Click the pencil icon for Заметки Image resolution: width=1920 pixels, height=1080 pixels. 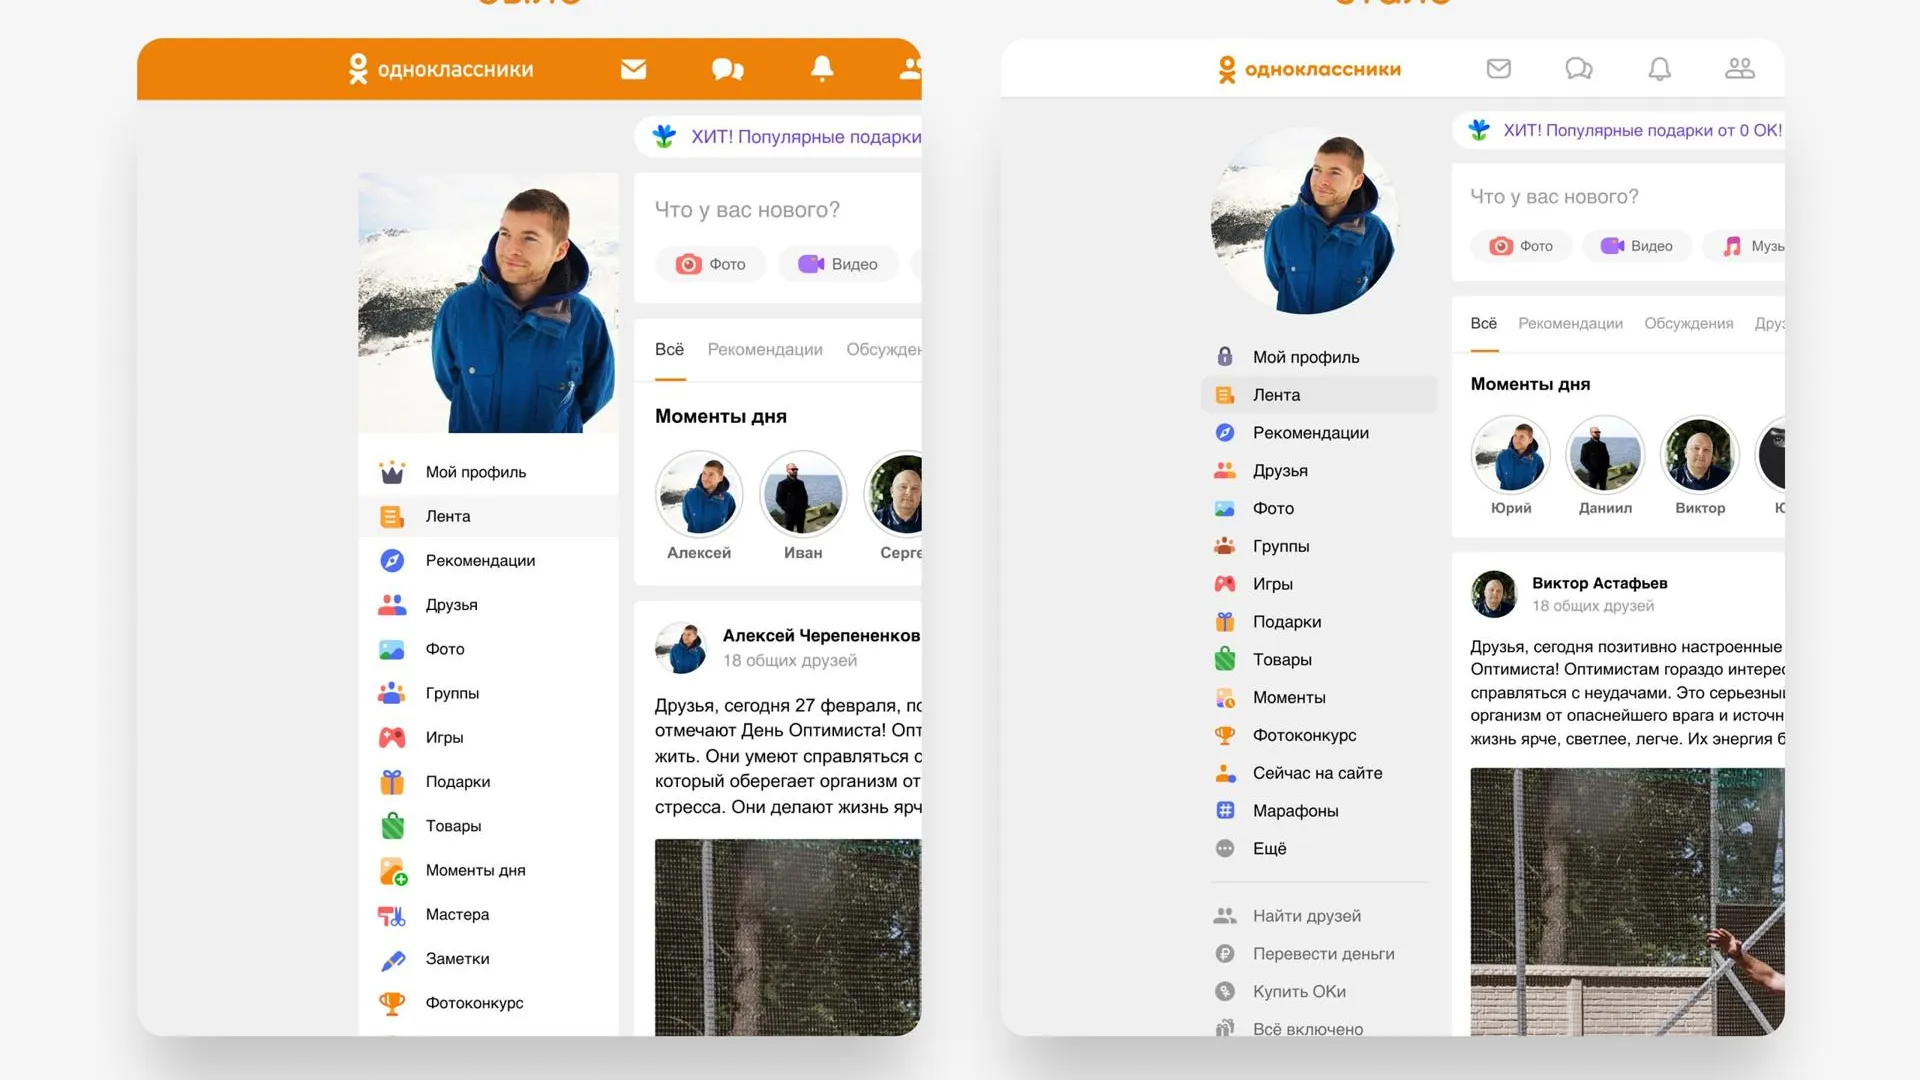[392, 959]
